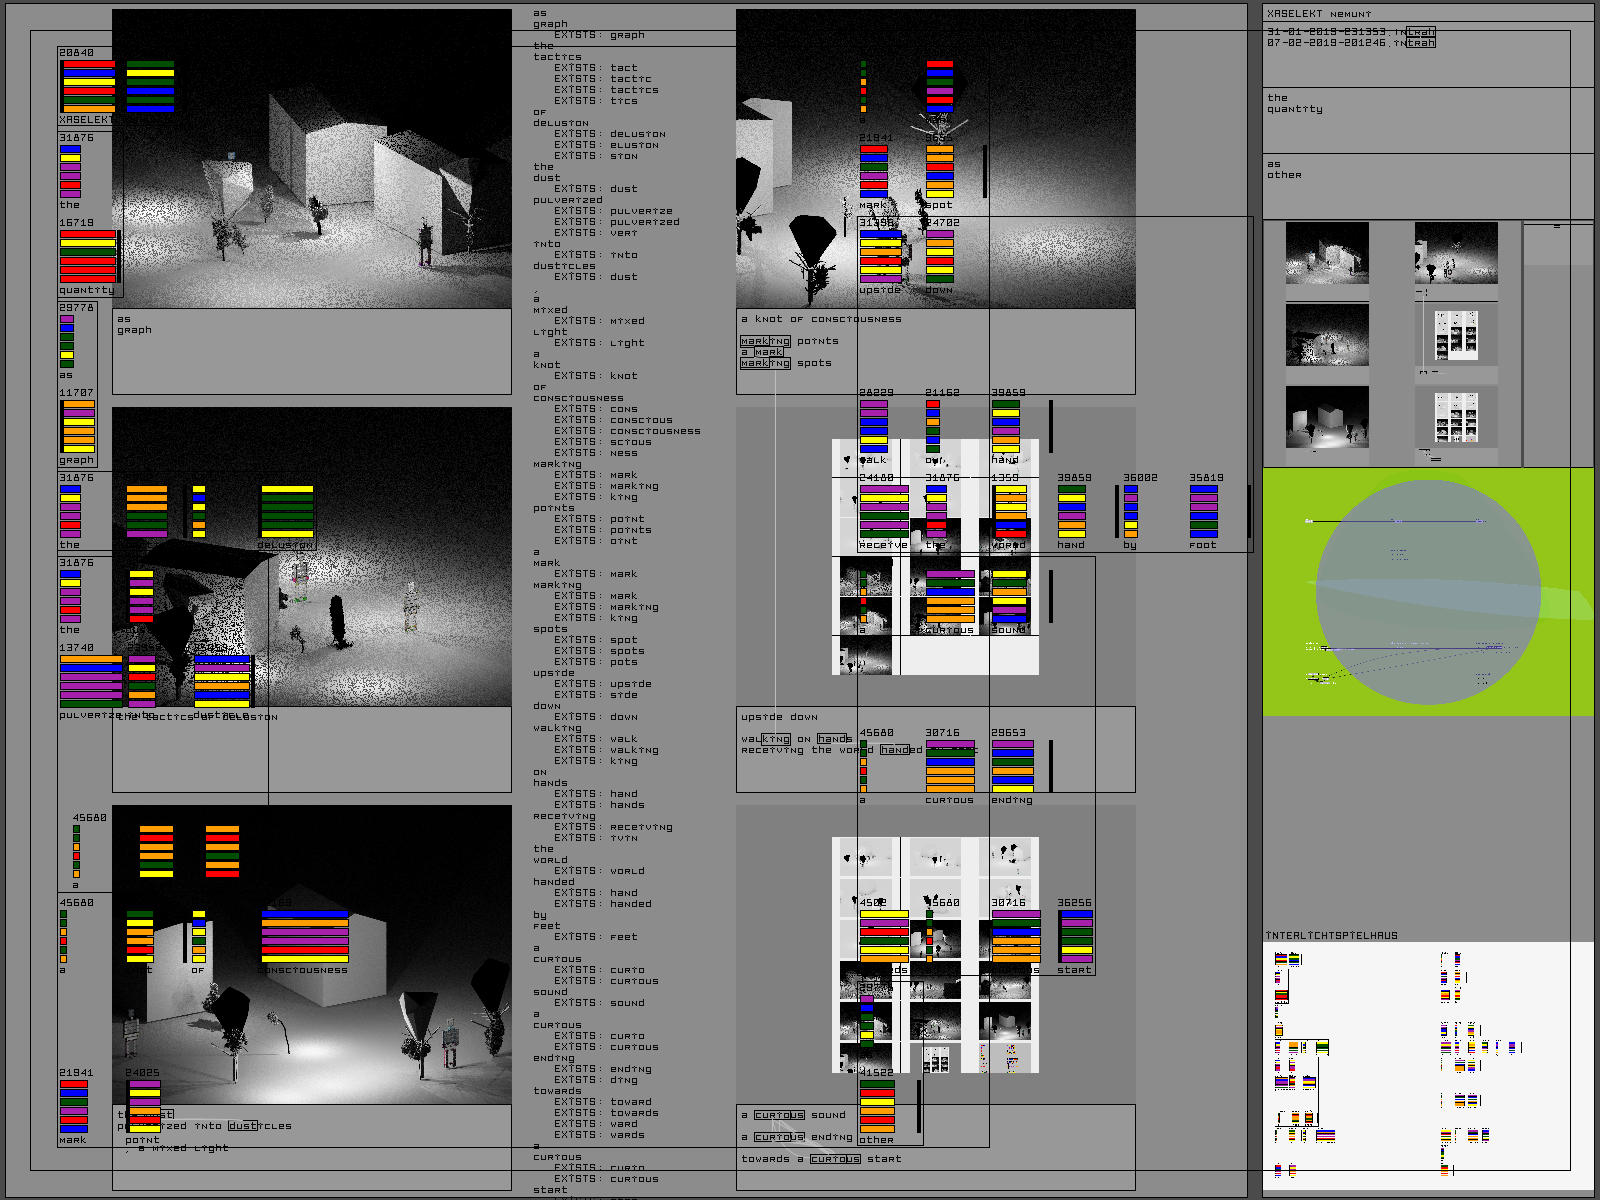Click the "ending" color stack 29653
1600x1200 pixels.
1012,766
